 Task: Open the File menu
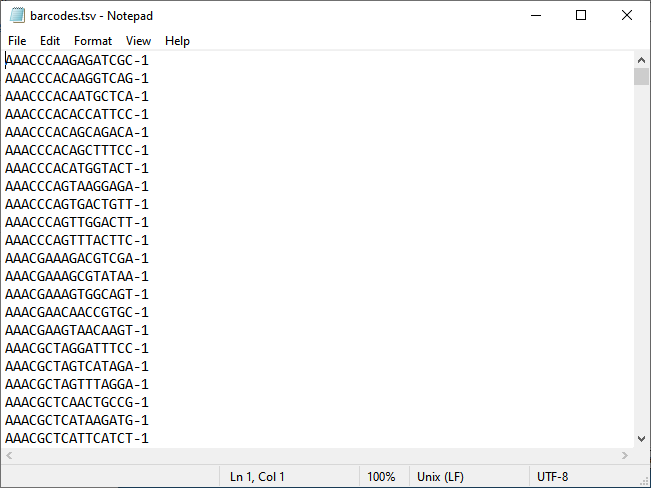point(17,41)
